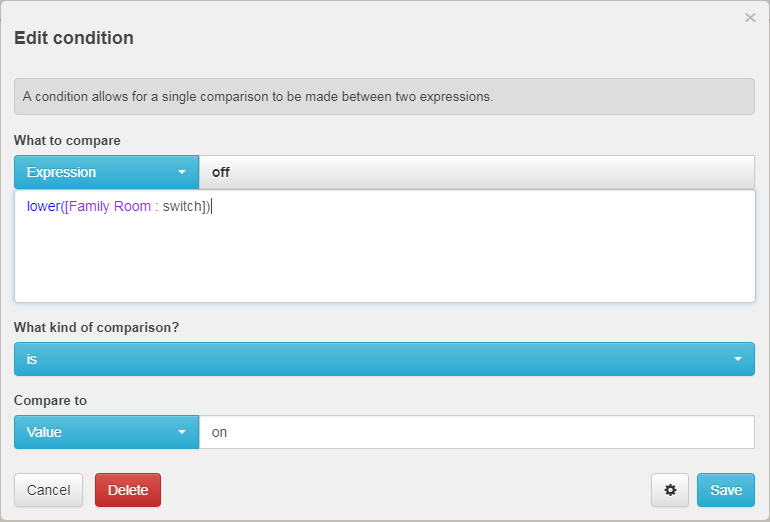770x522 pixels.
Task: Click inside the expression editor empty area
Action: [385, 260]
